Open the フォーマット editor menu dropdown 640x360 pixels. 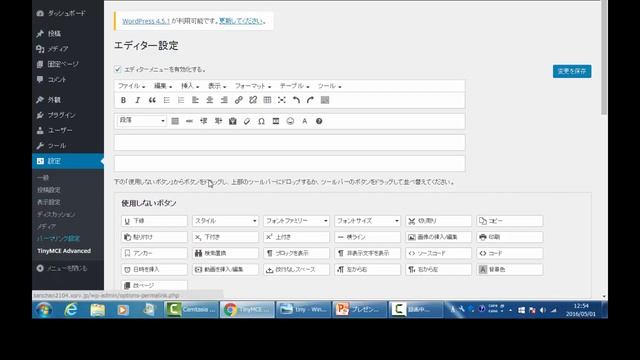click(x=253, y=86)
